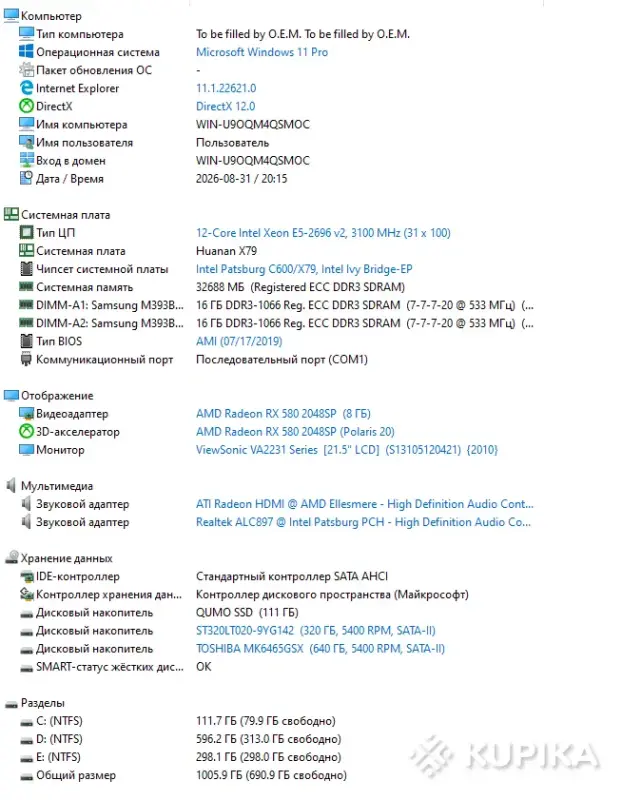Select the Контроллер дискового пространства (Майкрософт) value

[x=332, y=594]
